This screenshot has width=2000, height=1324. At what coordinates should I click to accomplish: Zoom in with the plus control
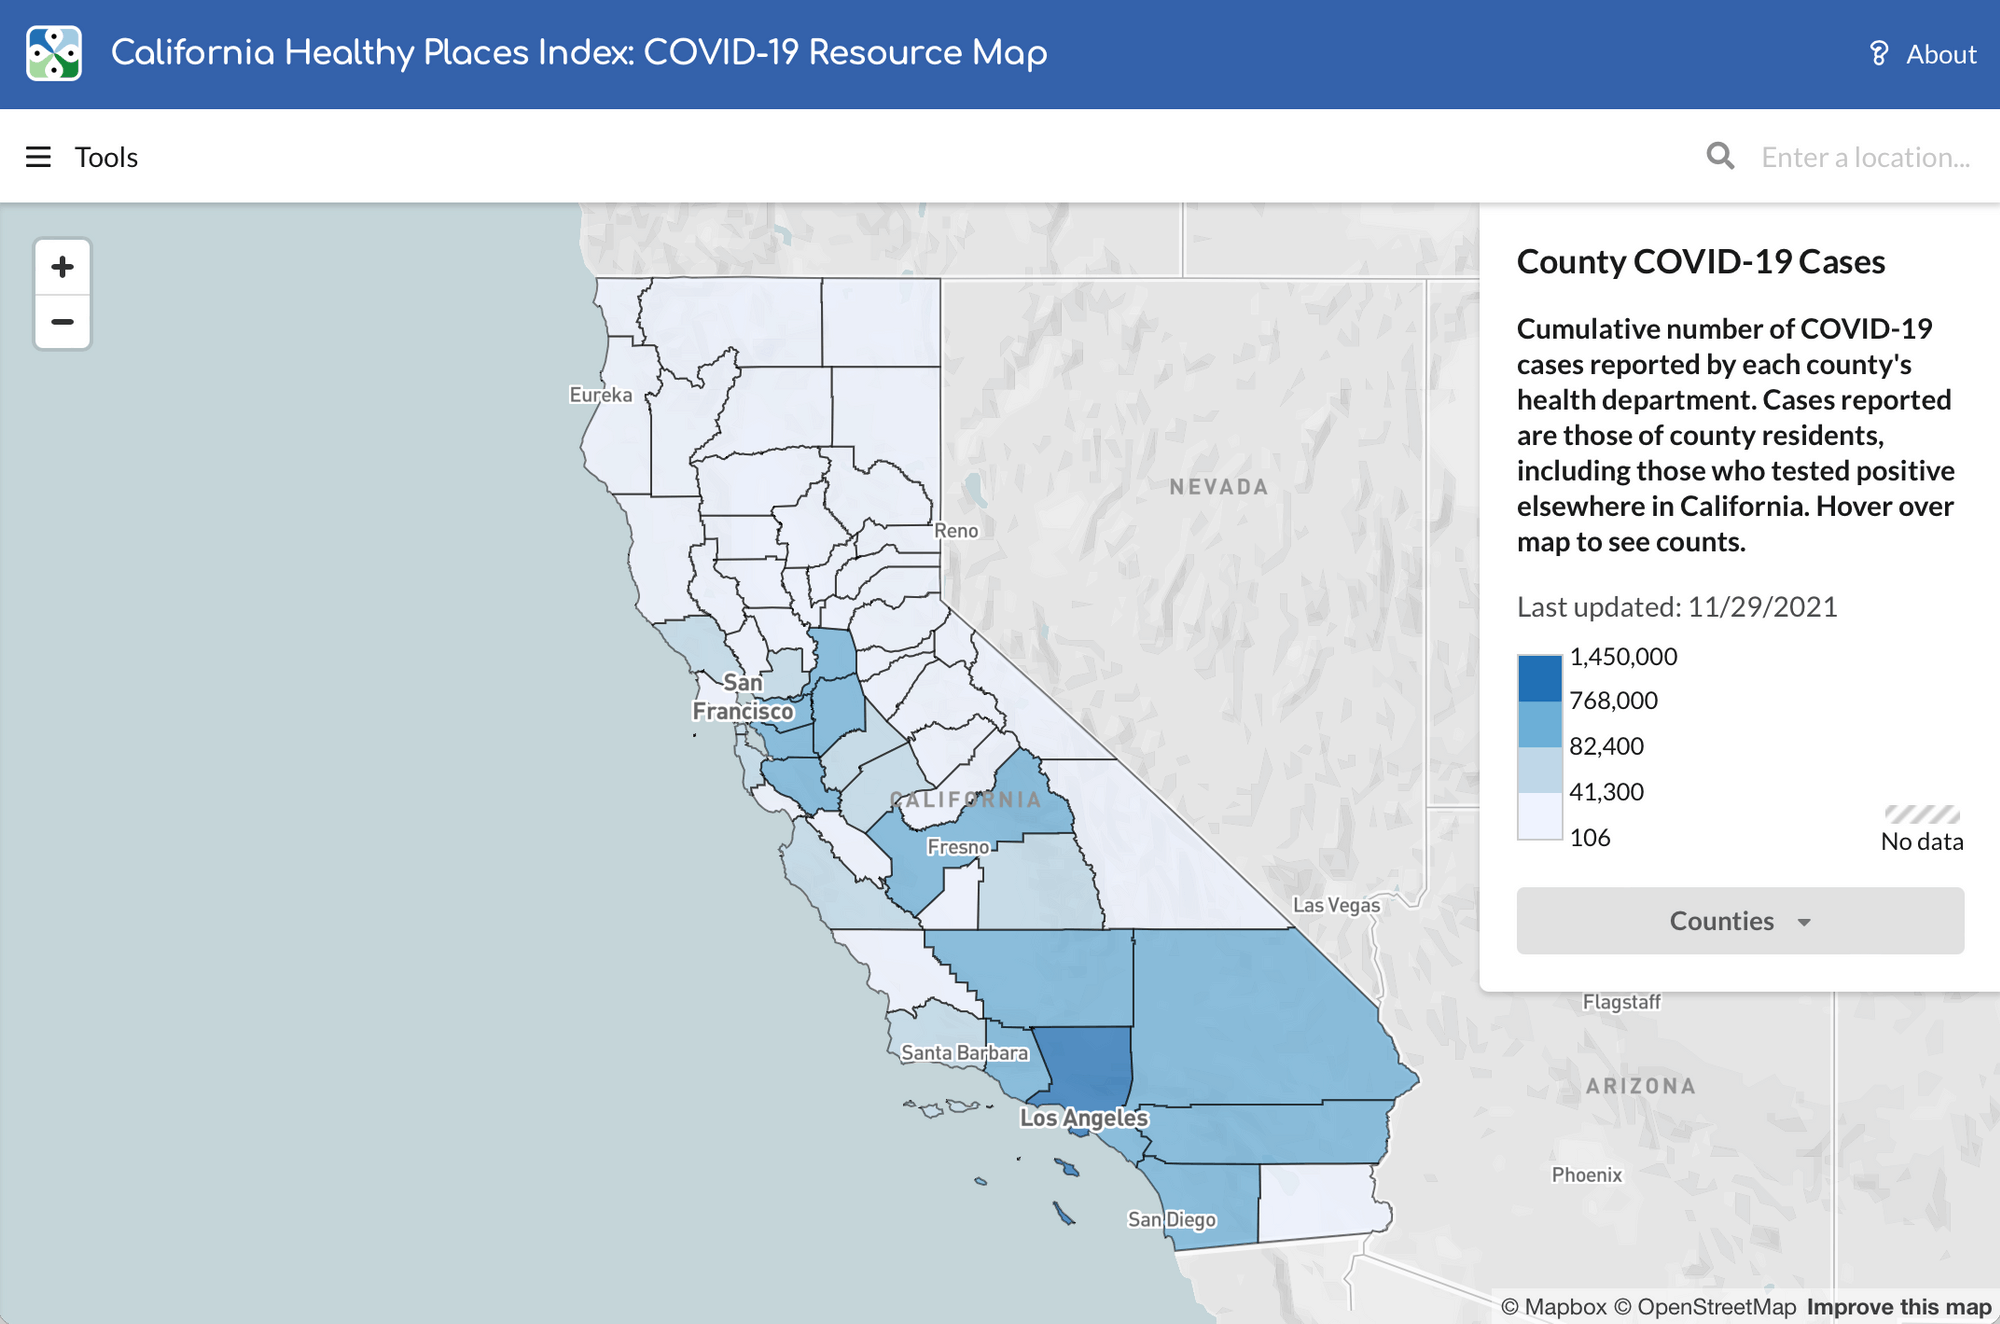tap(62, 265)
